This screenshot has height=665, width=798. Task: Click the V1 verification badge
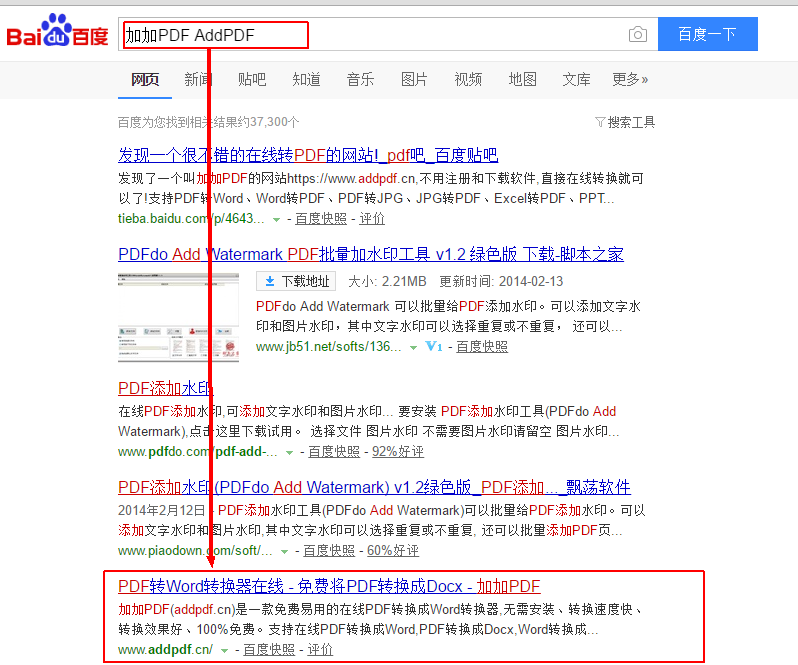coord(434,346)
